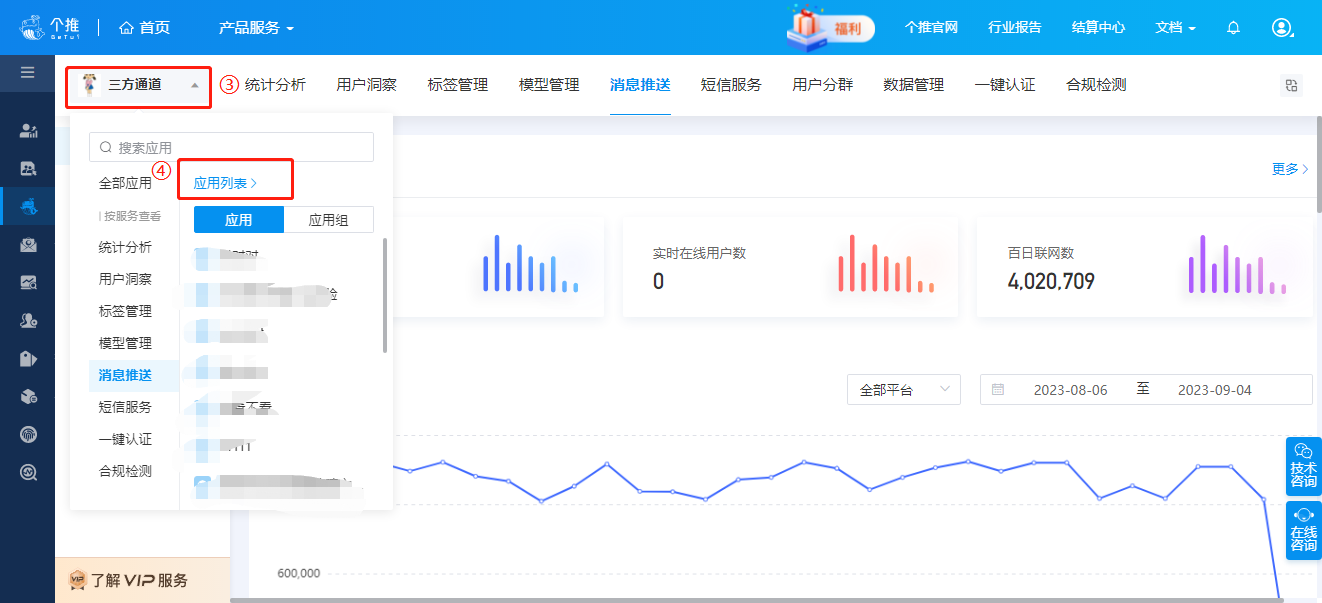Click end date 2023-09-04 field
This screenshot has width=1322, height=603.
pos(1214,390)
